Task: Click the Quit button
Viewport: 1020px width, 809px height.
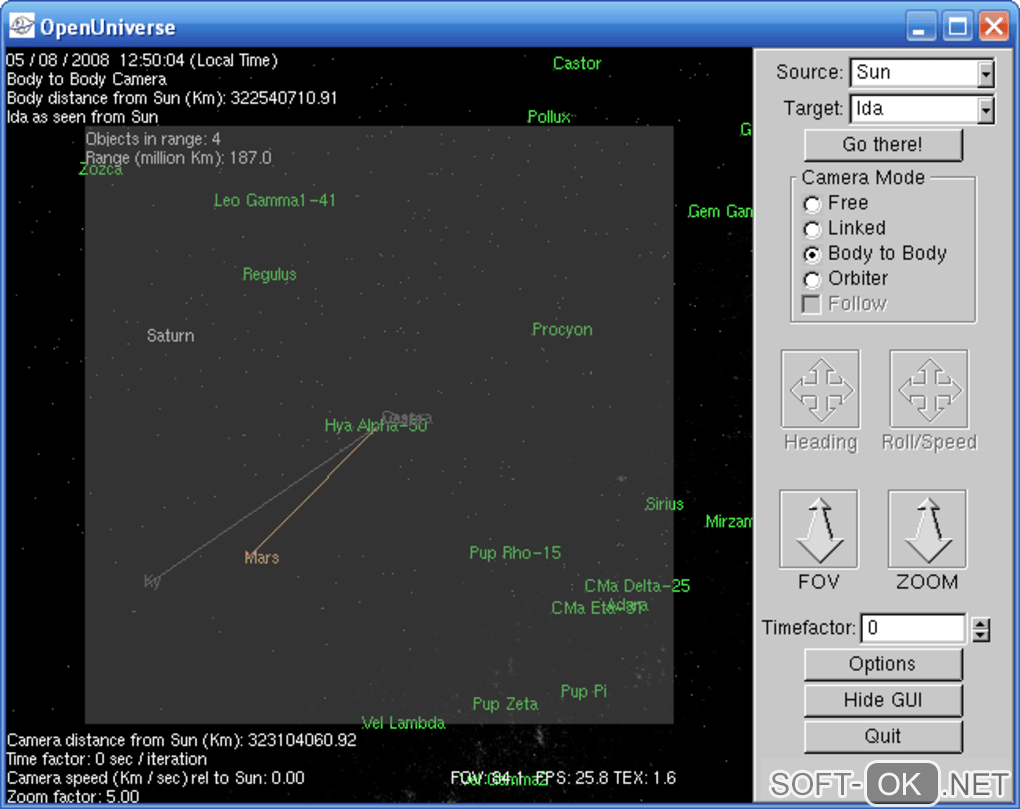Action: 883,736
